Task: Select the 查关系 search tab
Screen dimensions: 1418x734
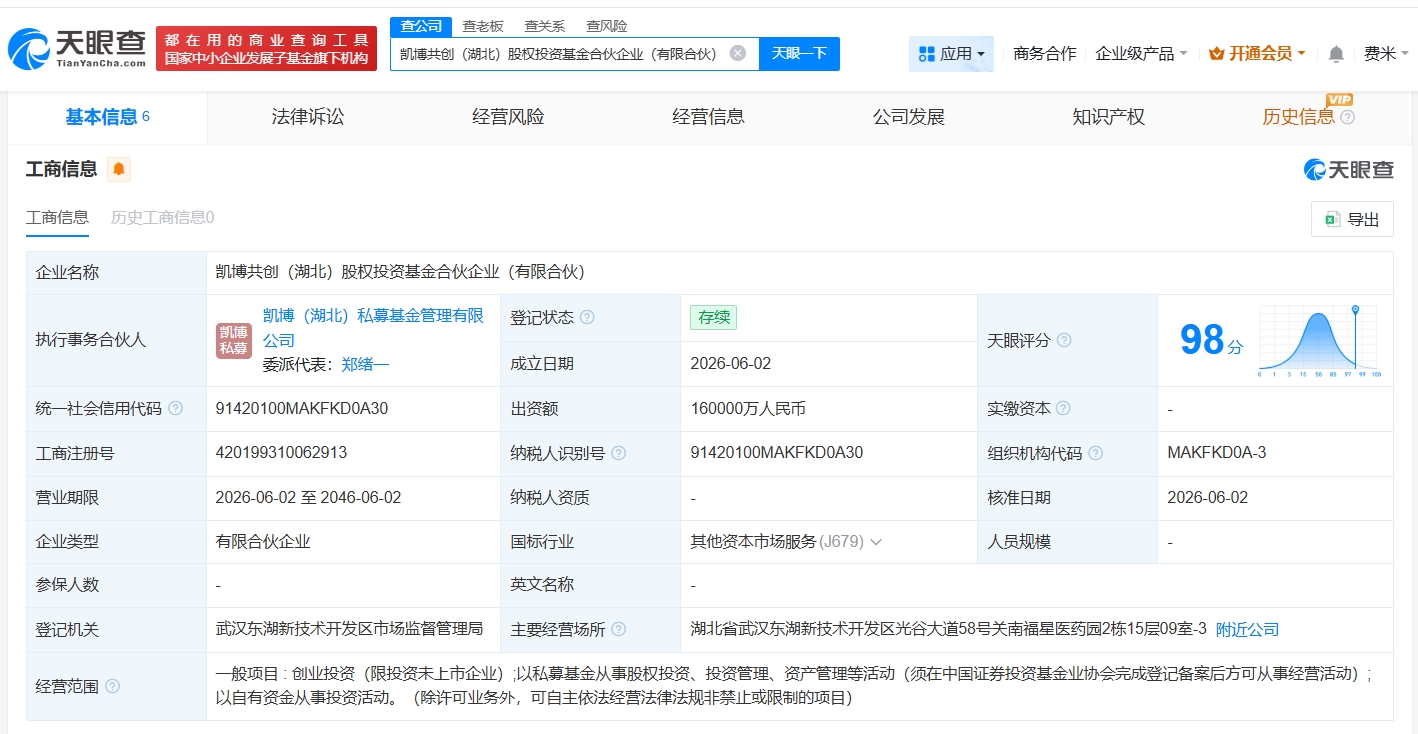Action: [x=545, y=26]
